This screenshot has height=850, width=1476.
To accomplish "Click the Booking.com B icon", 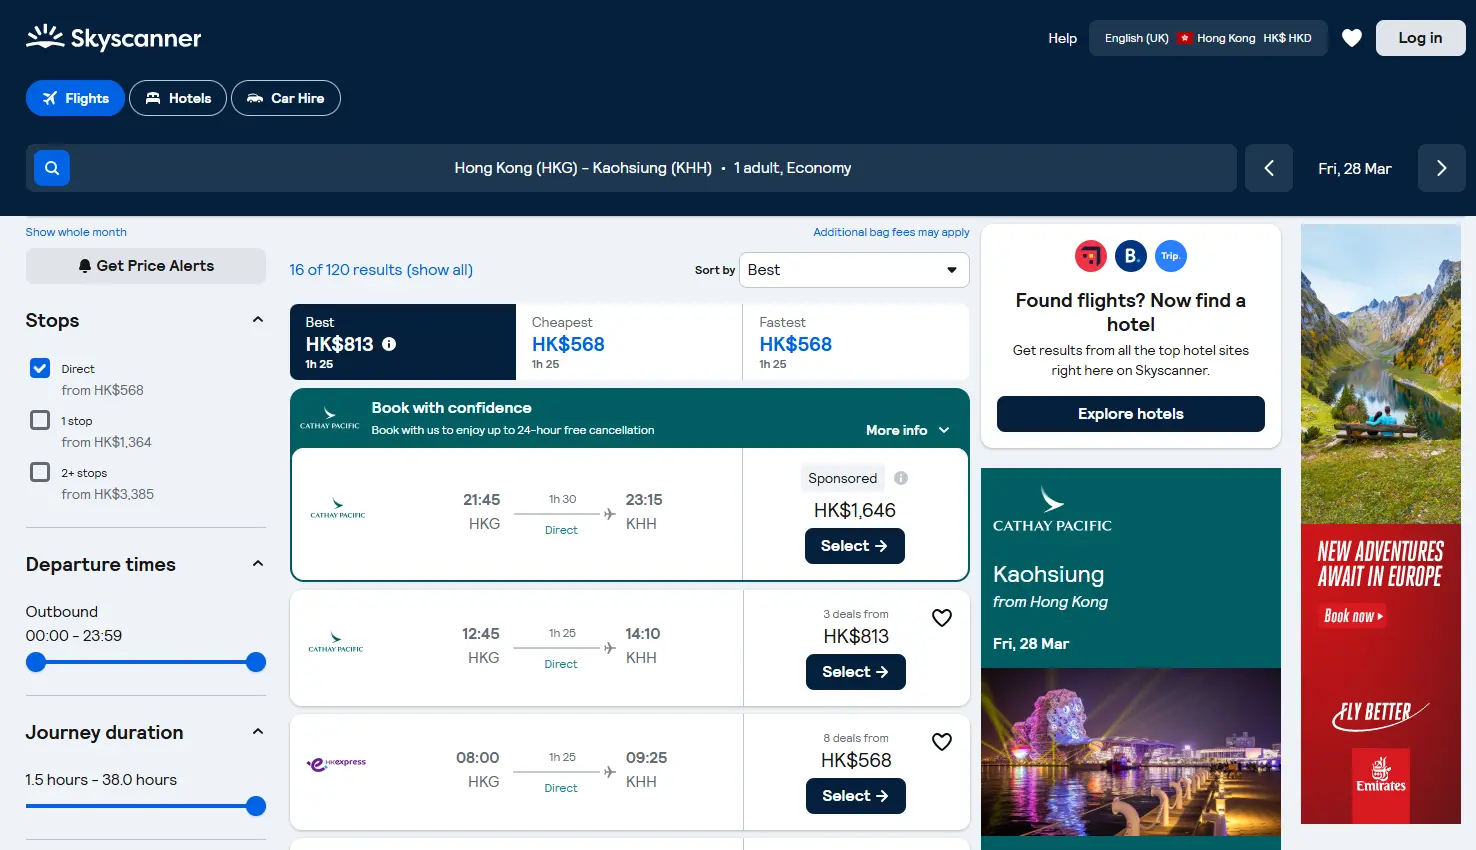I will (x=1131, y=256).
